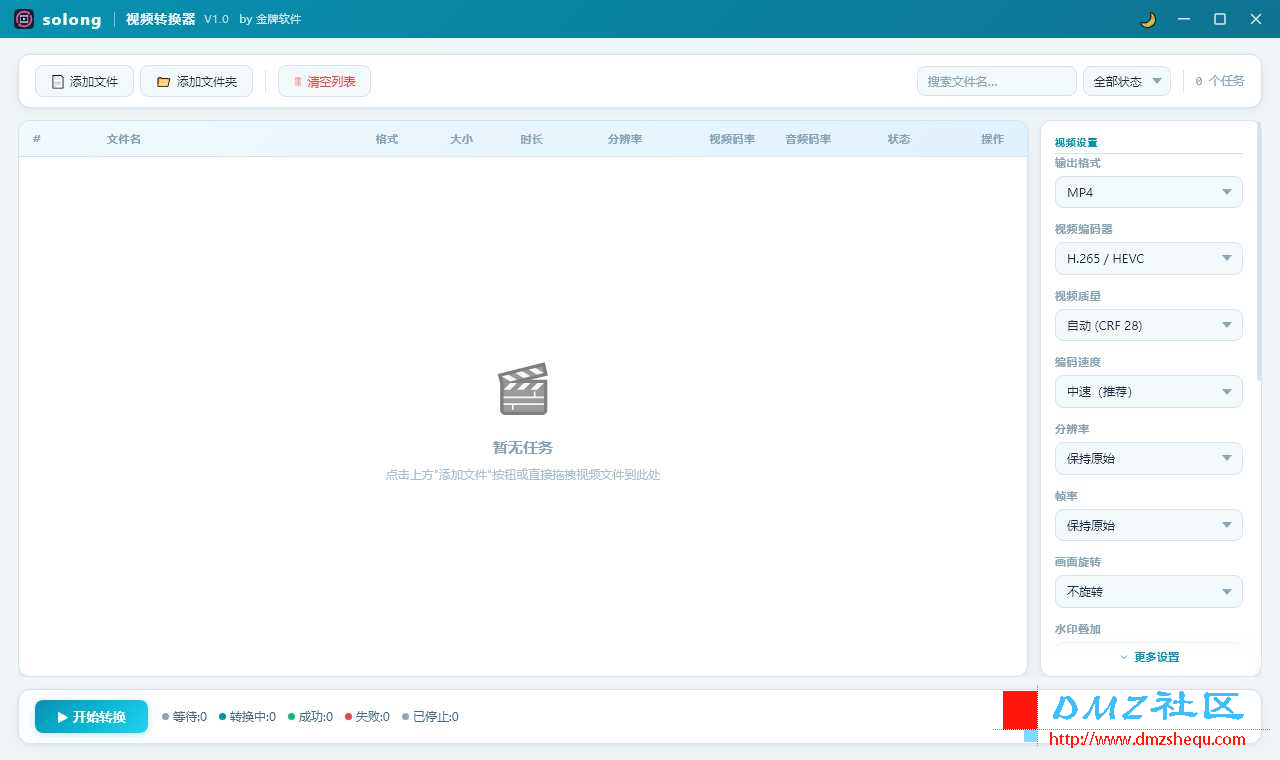Click the search filename input field
Screen dimensions: 1280x760
(995, 81)
